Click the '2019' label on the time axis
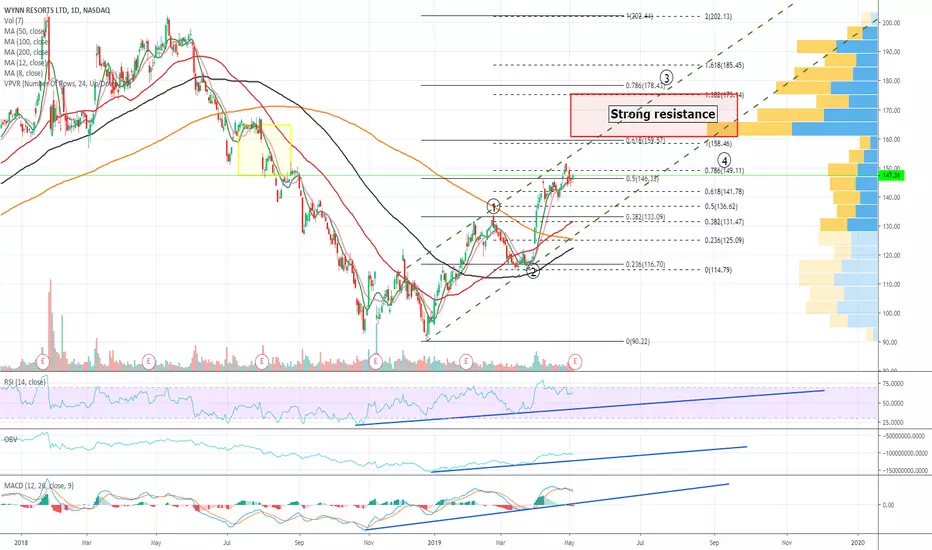This screenshot has height=550, width=932. (435, 542)
